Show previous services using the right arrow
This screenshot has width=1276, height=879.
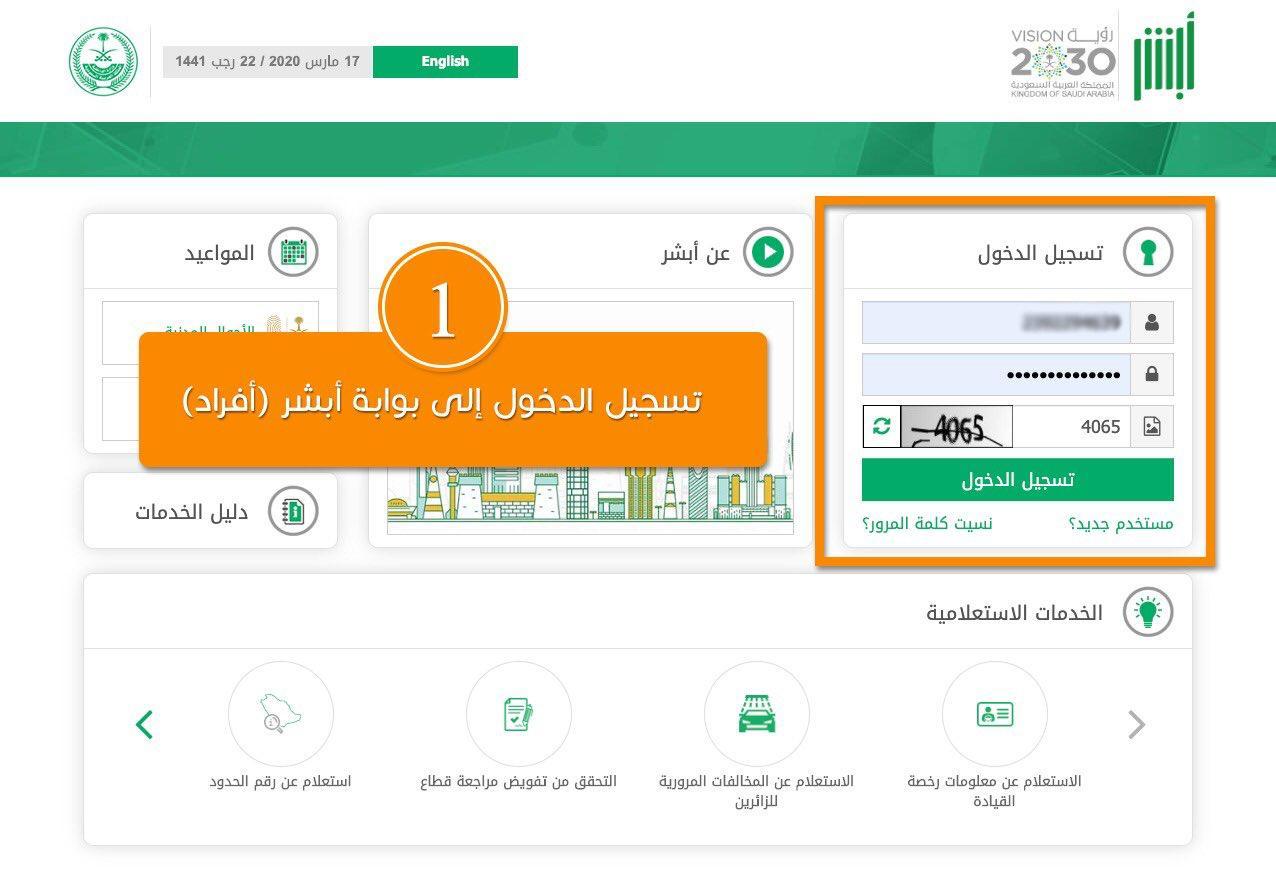click(x=1135, y=724)
